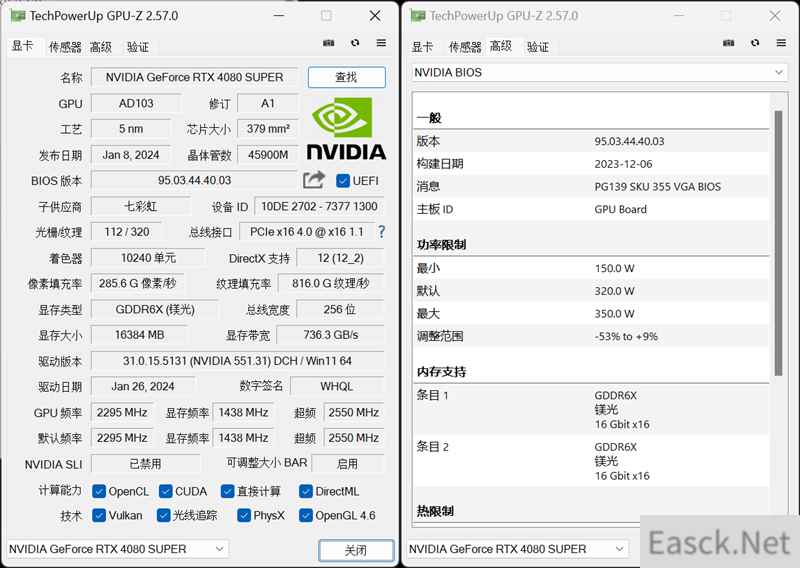Click the GPU field showing AD103
The width and height of the screenshot is (800, 568).
coord(136,103)
